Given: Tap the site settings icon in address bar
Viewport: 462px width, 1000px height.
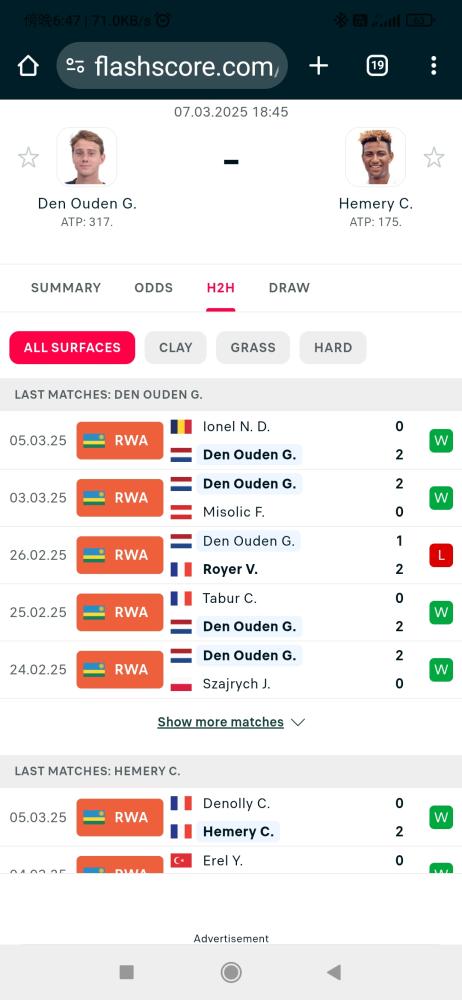Looking at the screenshot, I should pyautogui.click(x=75, y=66).
